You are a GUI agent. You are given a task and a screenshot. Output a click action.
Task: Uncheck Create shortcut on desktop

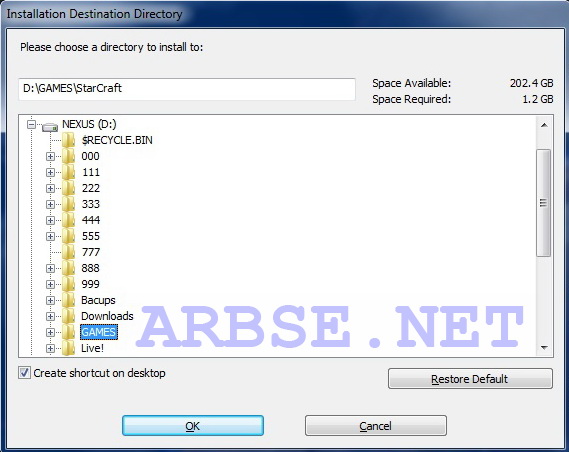tap(24, 373)
